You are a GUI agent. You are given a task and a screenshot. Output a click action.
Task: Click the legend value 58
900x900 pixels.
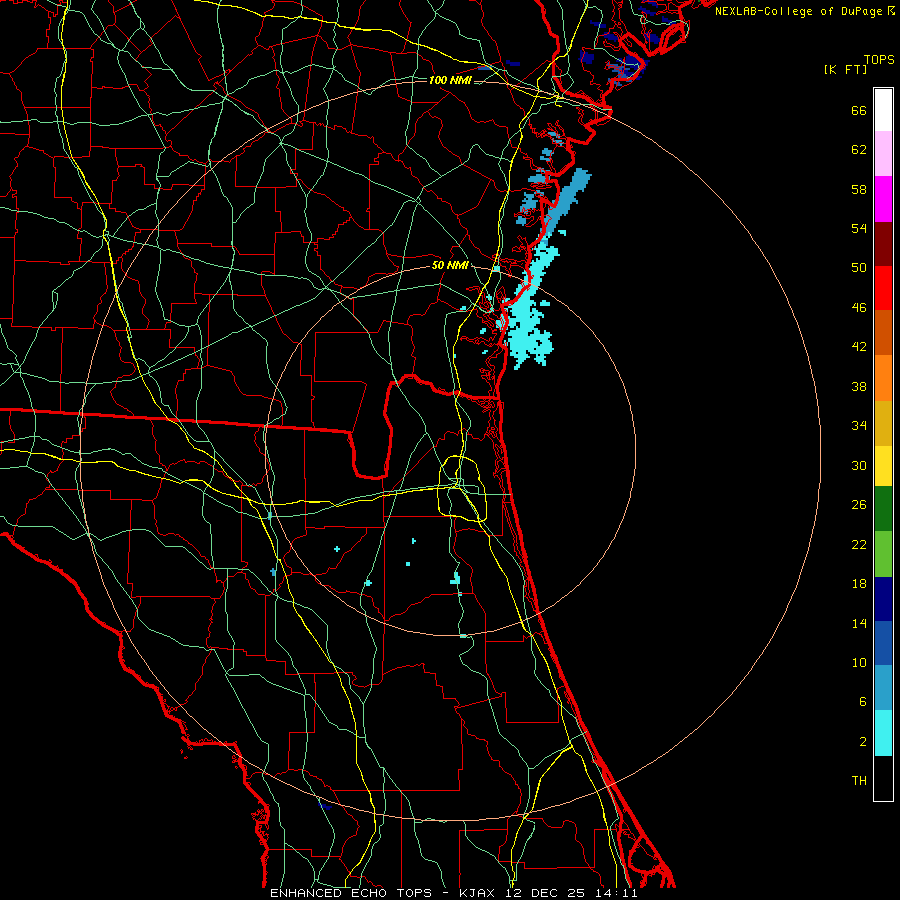point(859,189)
